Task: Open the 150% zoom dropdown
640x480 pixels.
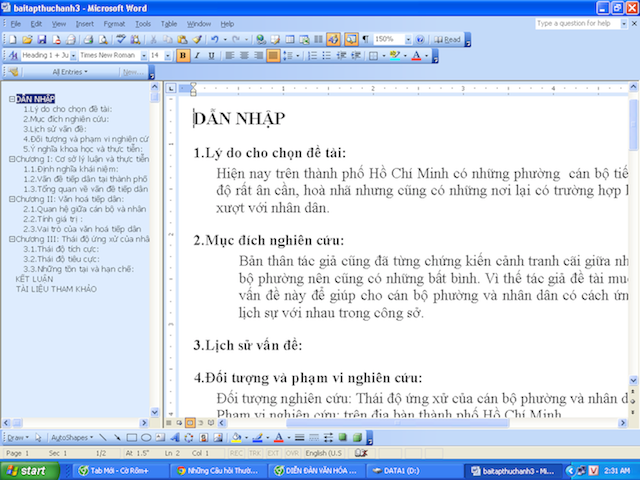Action: pyautogui.click(x=408, y=40)
